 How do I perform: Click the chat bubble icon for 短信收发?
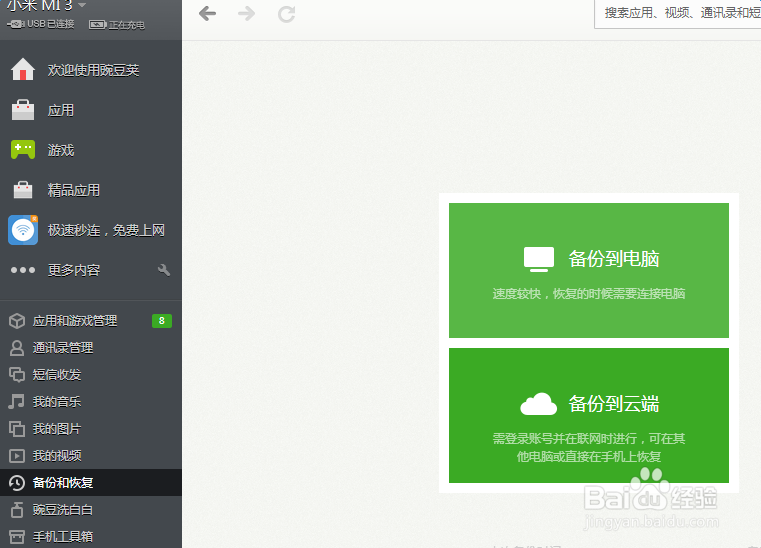(x=17, y=375)
